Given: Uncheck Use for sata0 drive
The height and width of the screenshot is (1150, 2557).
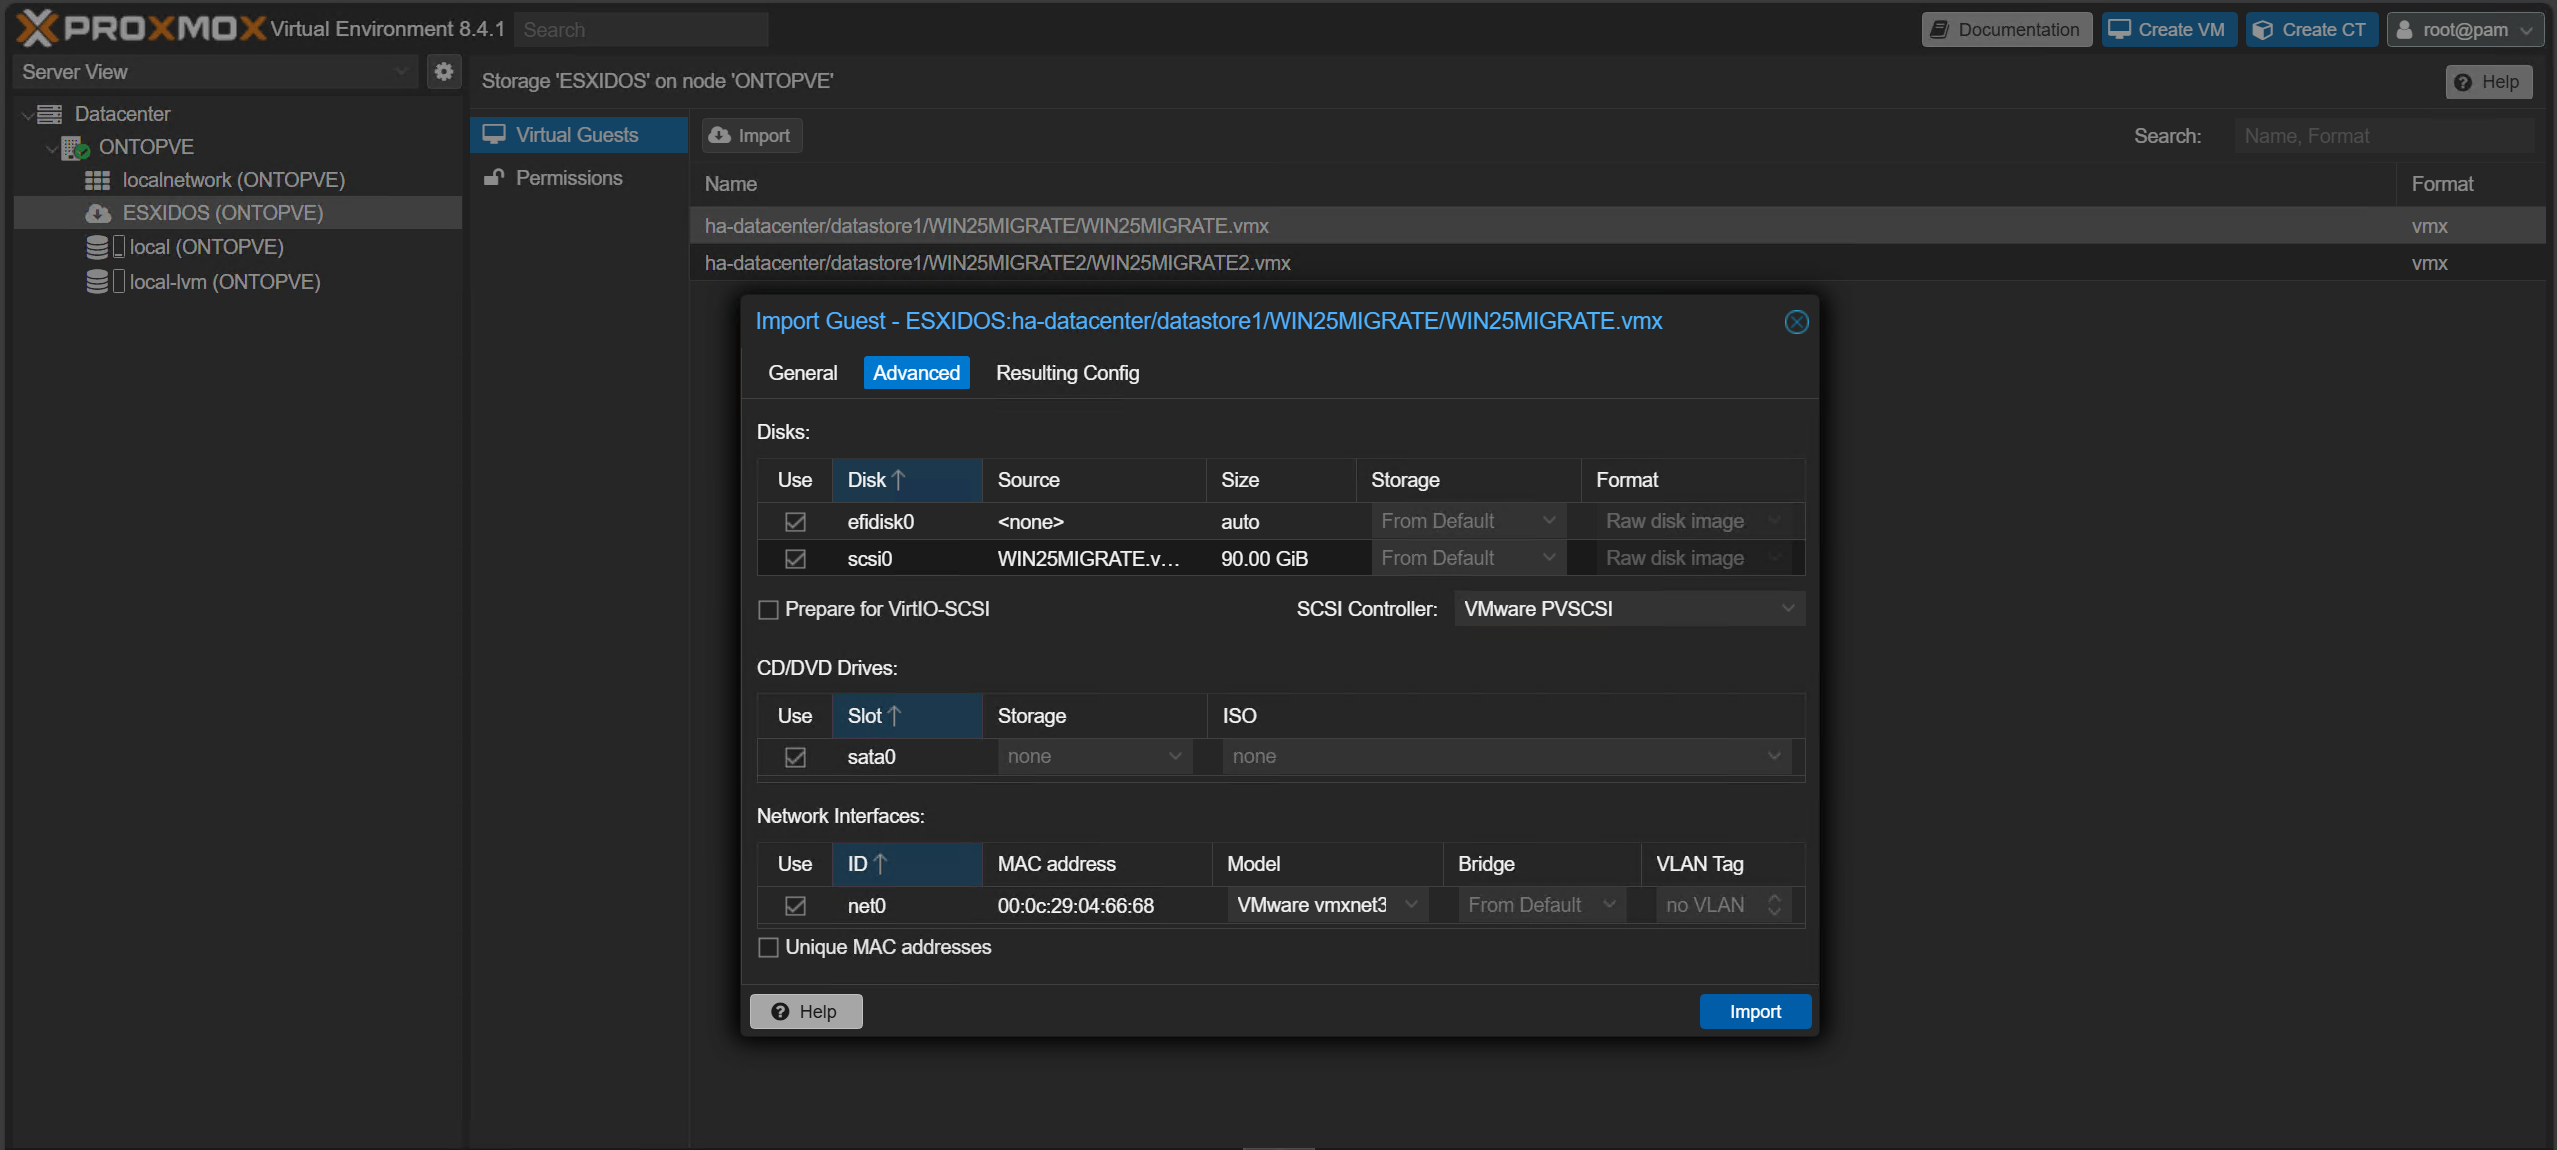Looking at the screenshot, I should point(795,757).
